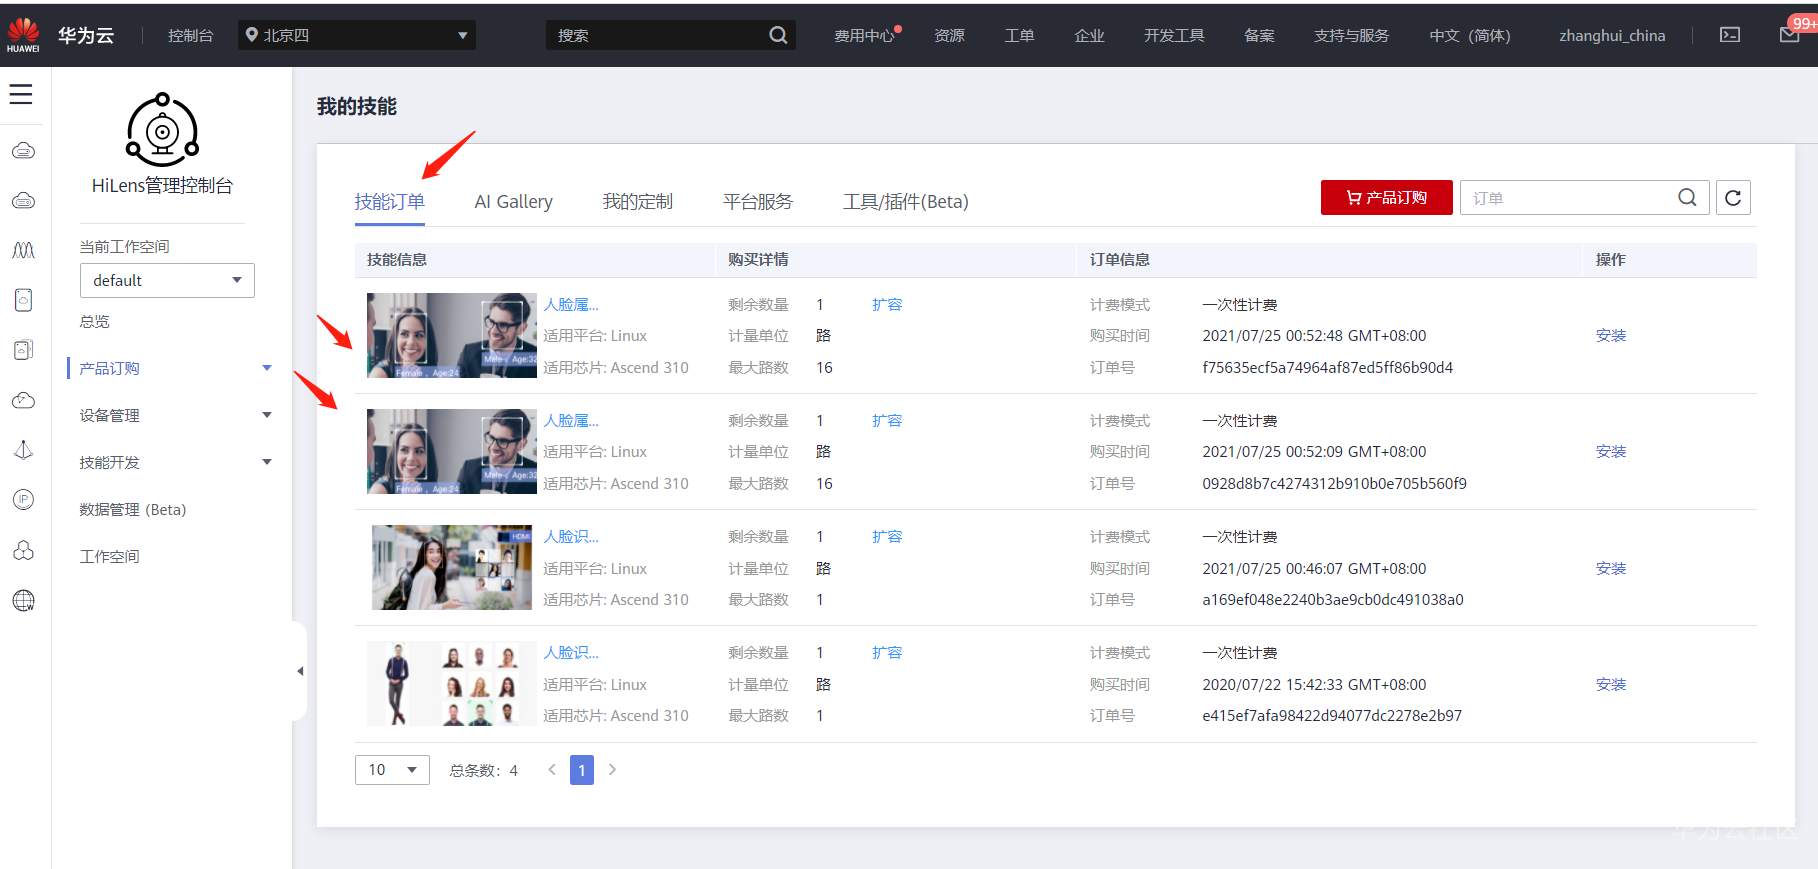Open the 中文 (简体) language menu

click(1469, 35)
